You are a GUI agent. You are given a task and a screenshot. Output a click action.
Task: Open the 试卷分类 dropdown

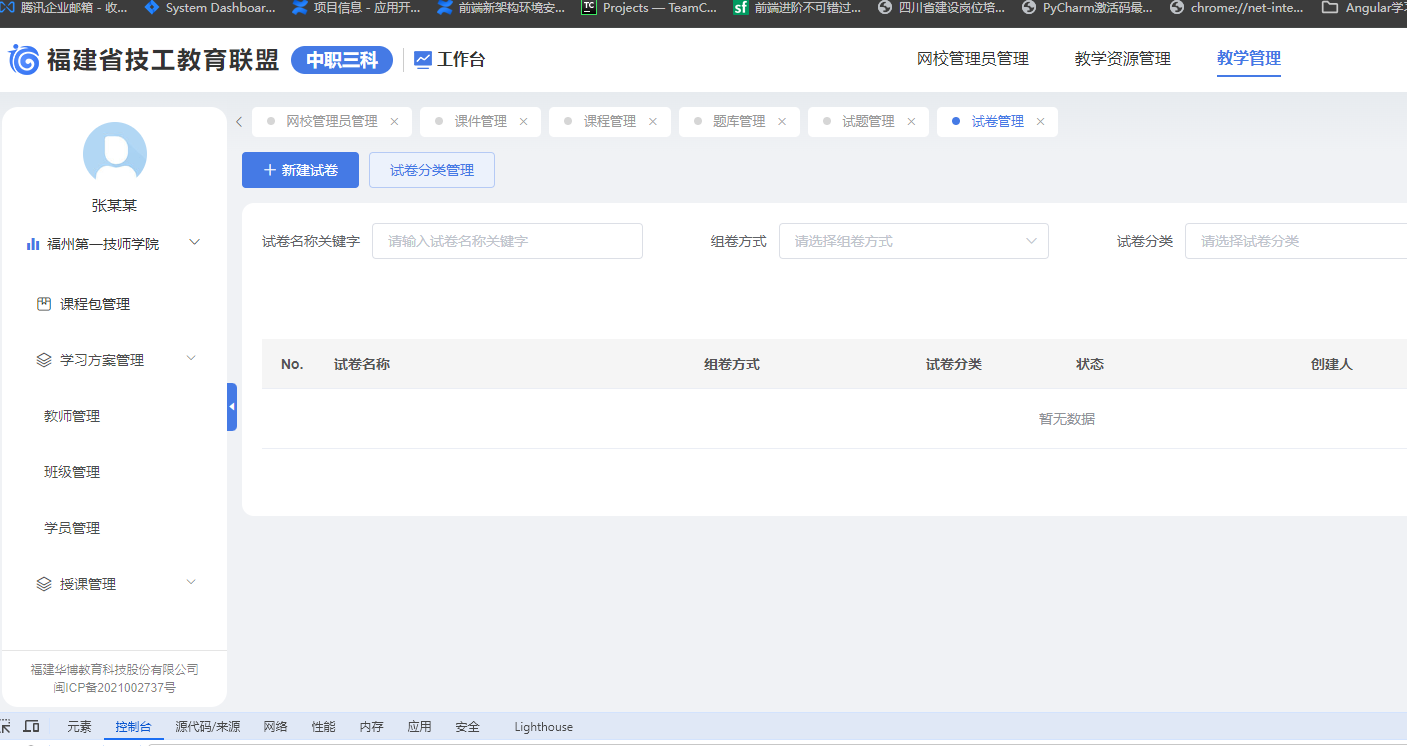(1296, 241)
